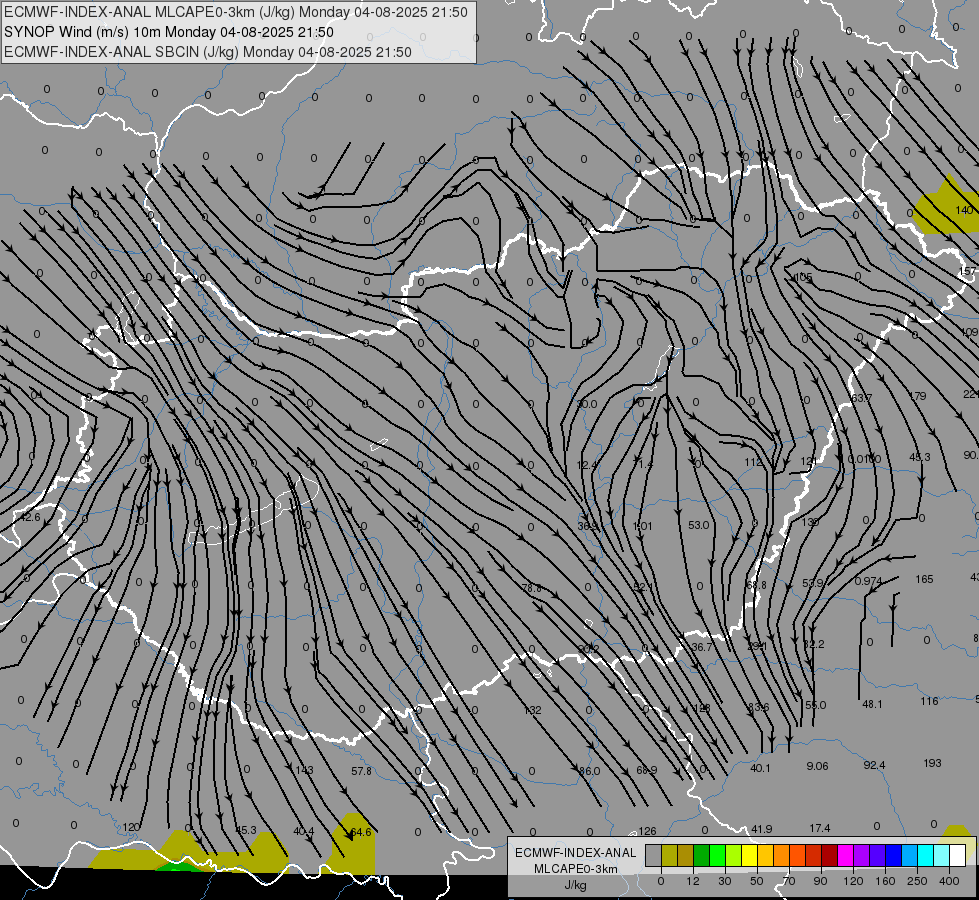Click the legend unit label J/kg
979x900 pixels.
tap(575, 884)
